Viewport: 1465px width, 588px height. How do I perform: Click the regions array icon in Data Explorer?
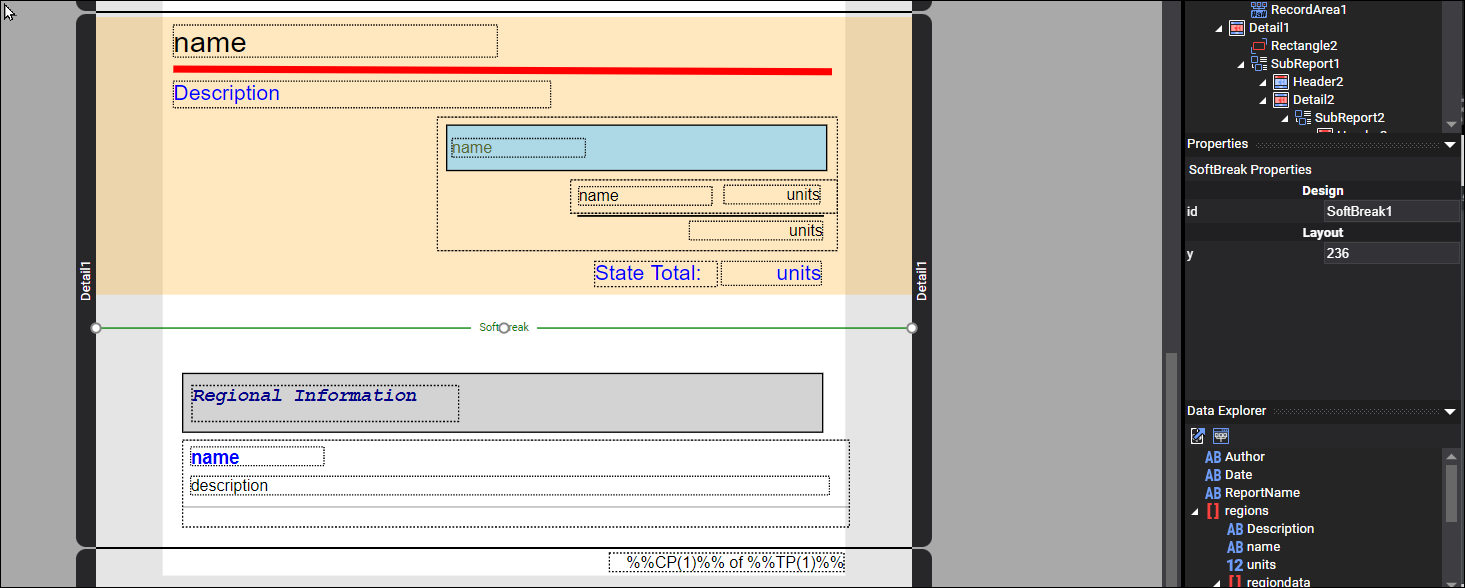click(x=1213, y=511)
